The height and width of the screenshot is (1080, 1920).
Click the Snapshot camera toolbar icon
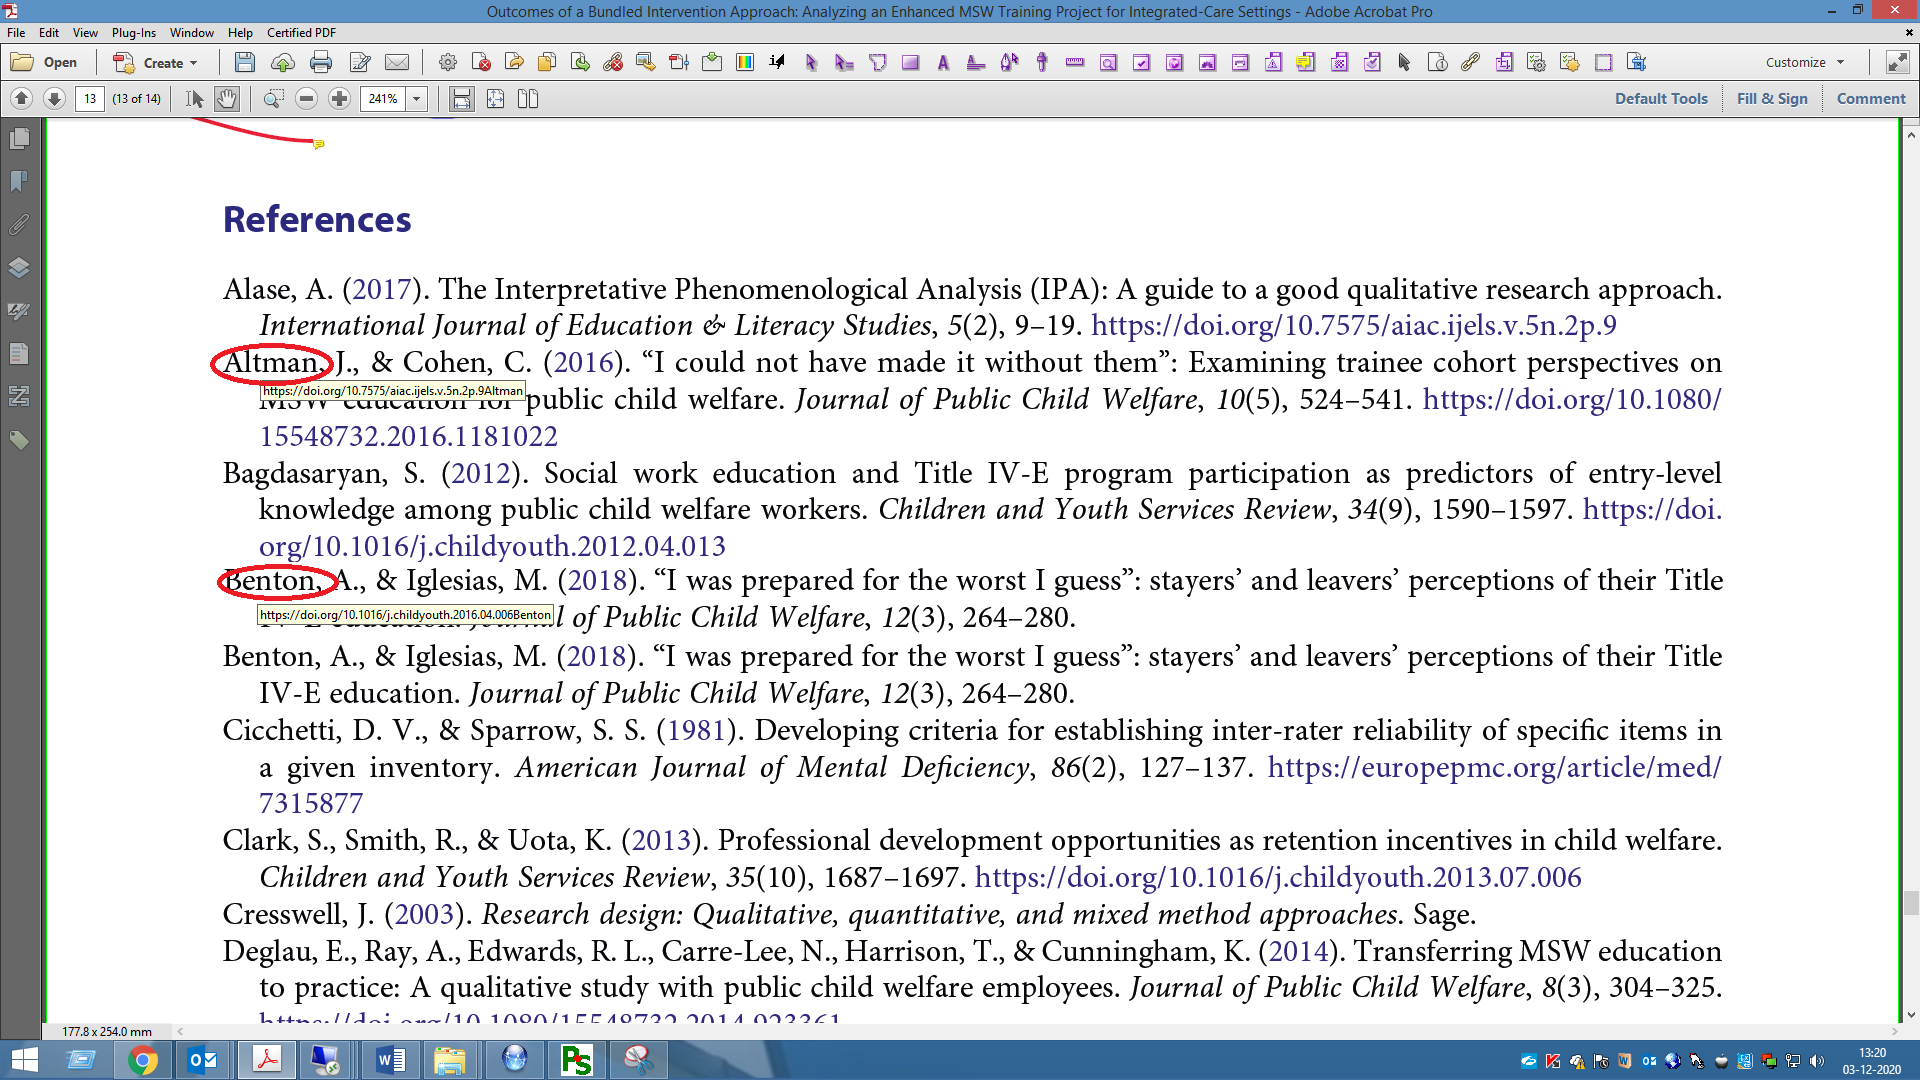[1605, 62]
